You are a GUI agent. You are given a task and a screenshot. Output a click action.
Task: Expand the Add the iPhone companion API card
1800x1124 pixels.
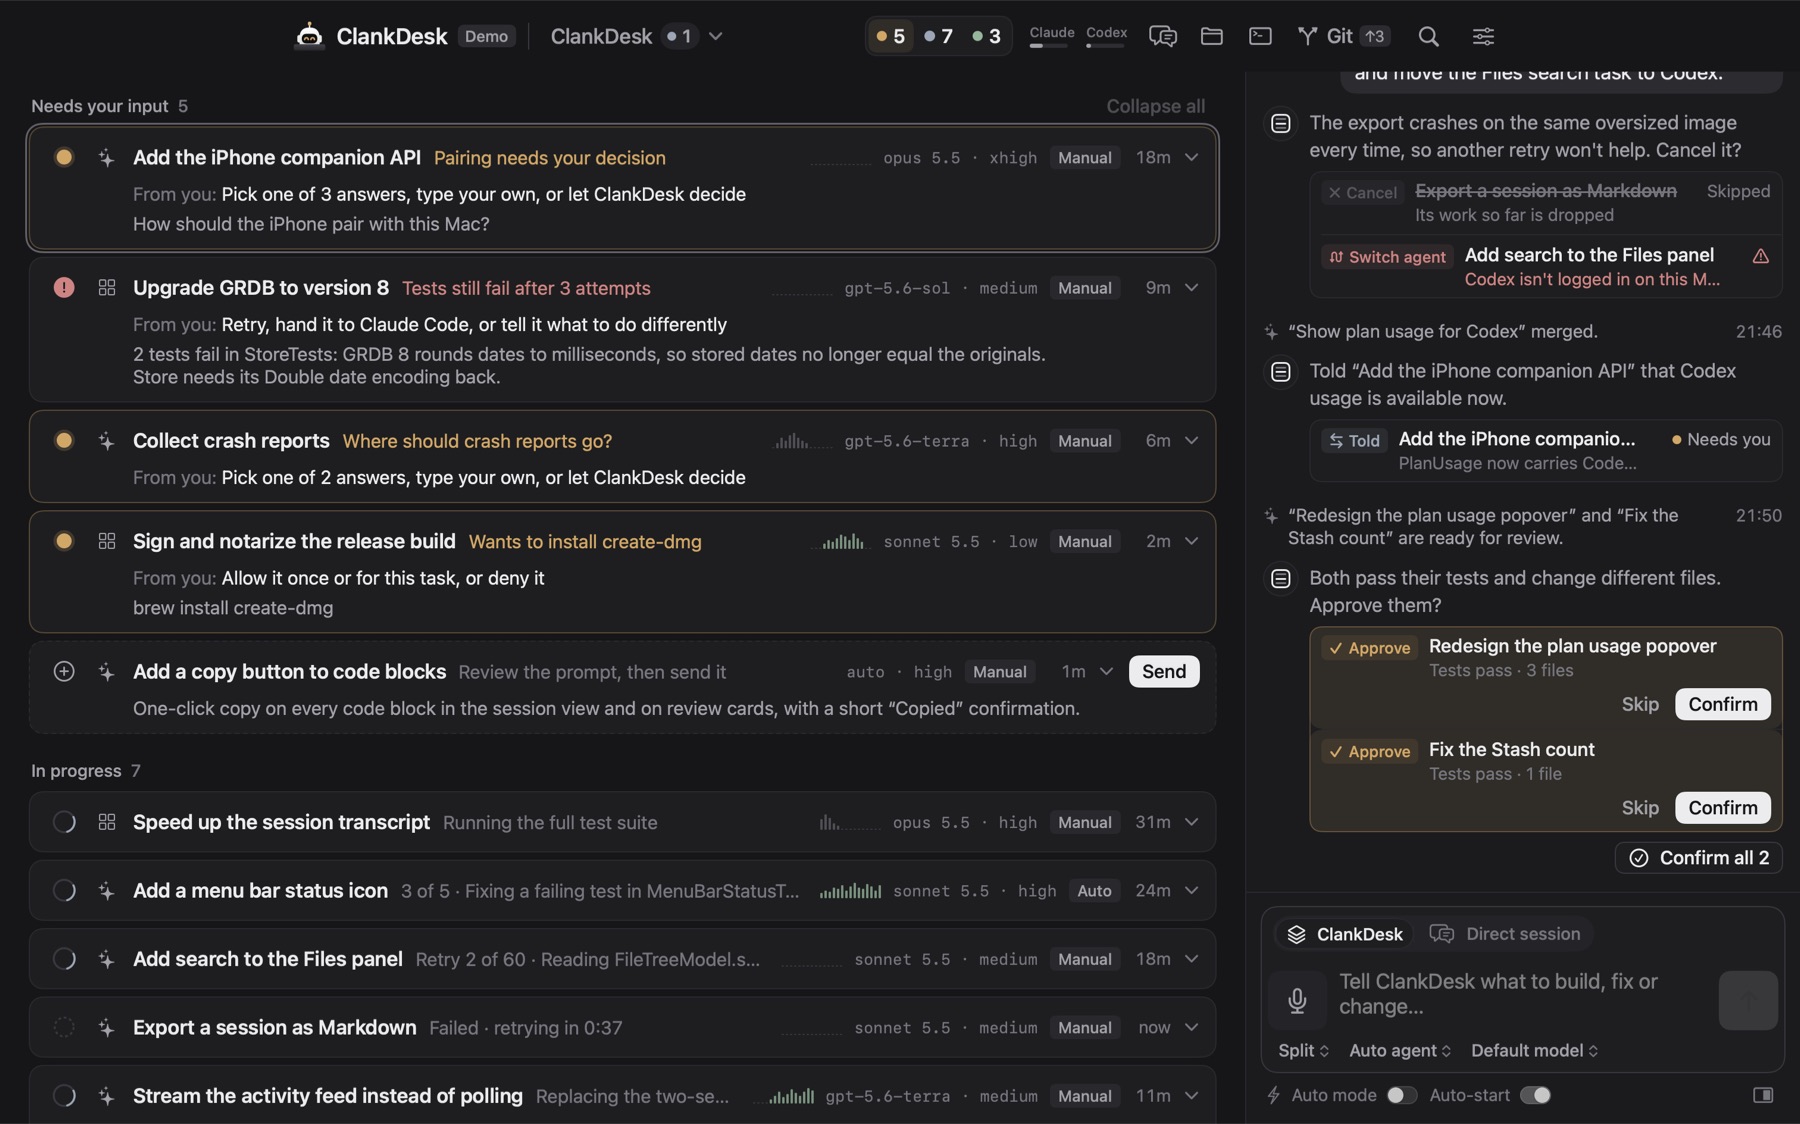[x=1191, y=158]
